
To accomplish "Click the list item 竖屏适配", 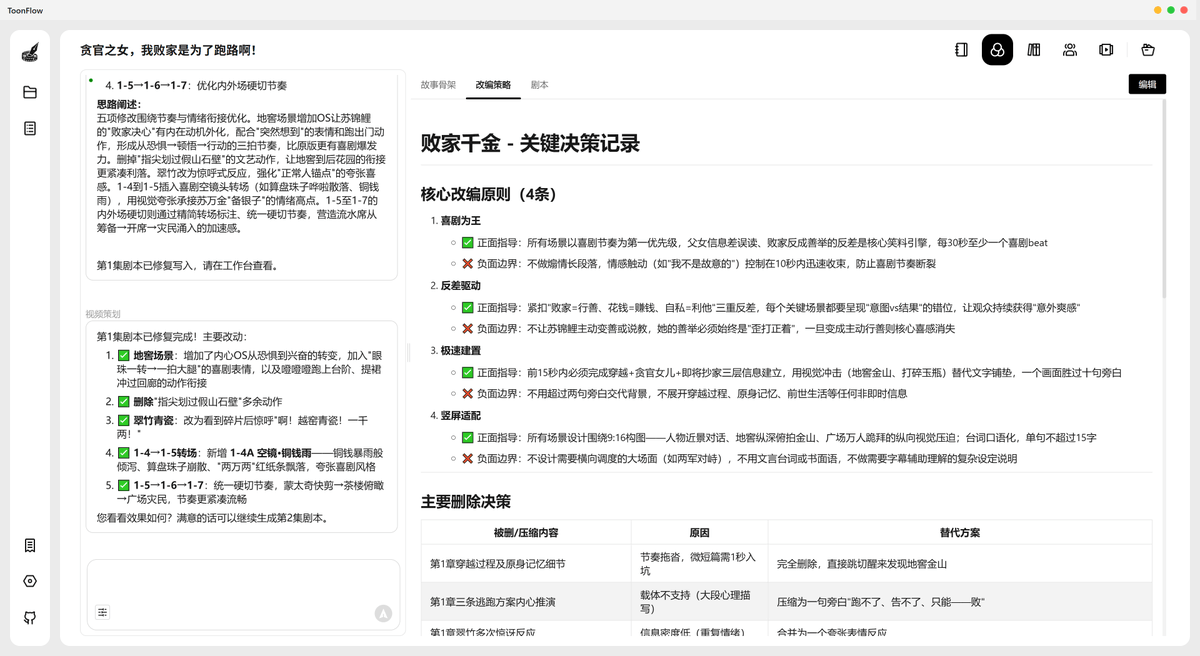I will 461,416.
